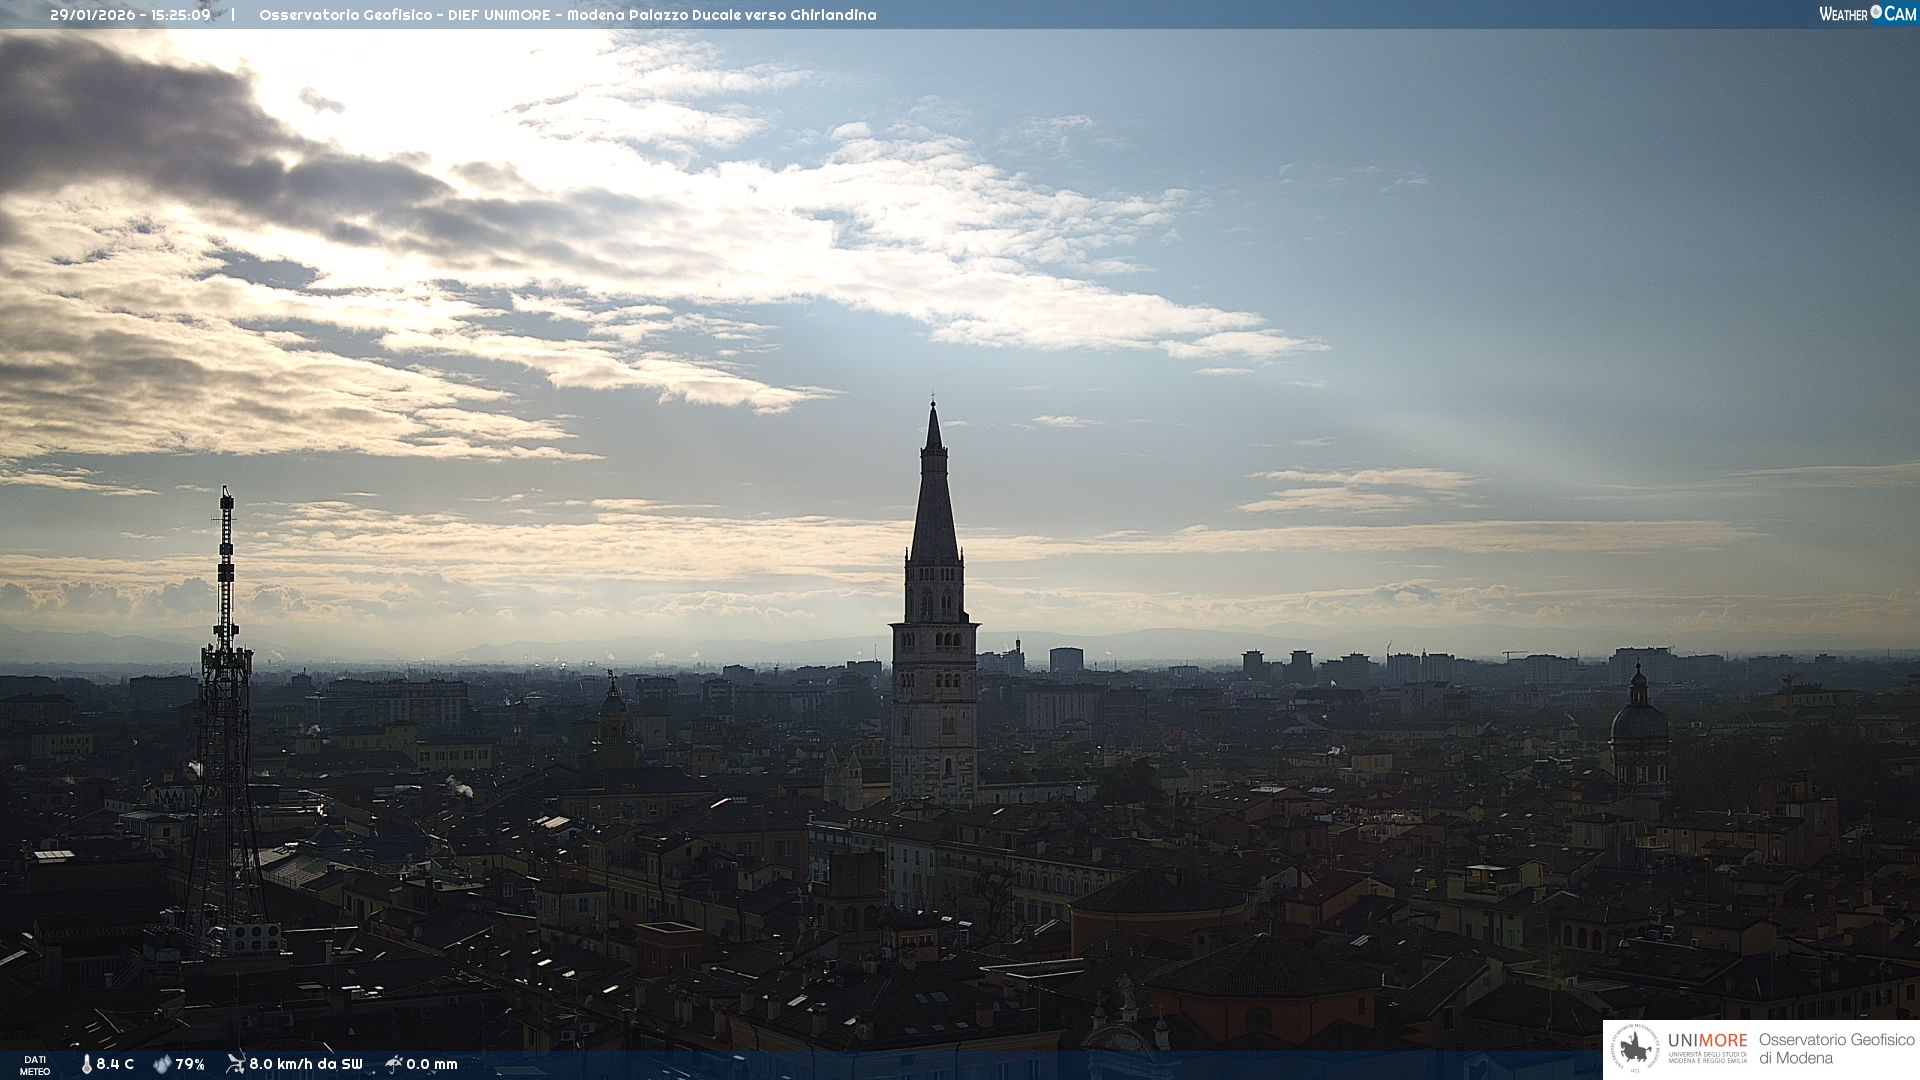Click the humidity water drops icon

tap(162, 1064)
